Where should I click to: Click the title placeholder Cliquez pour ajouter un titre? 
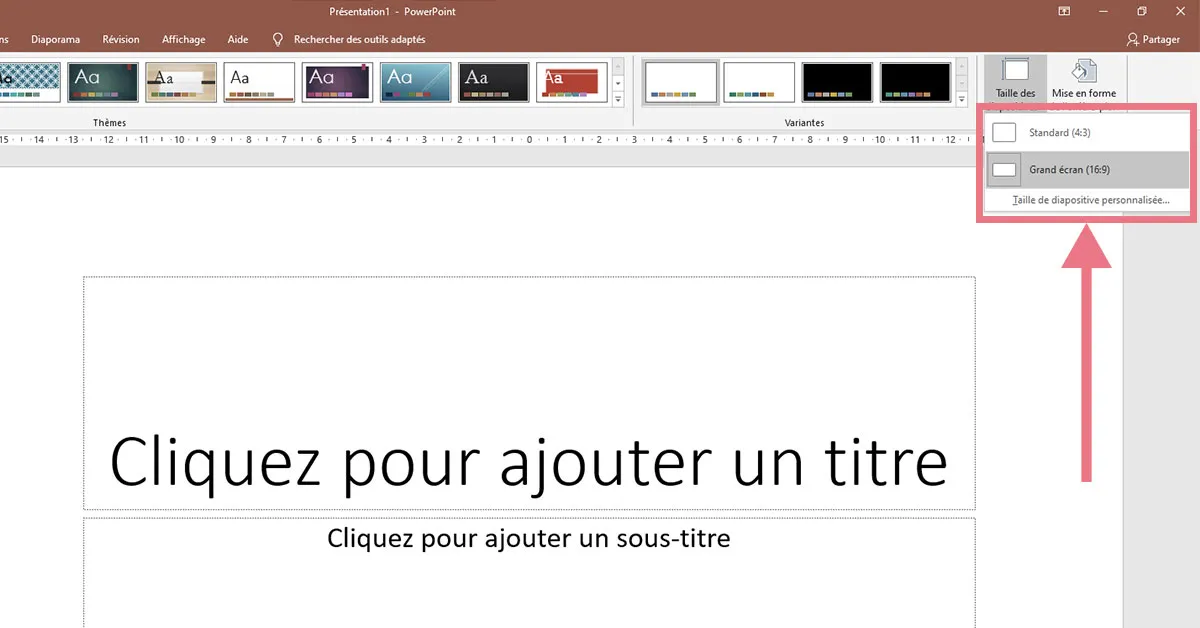529,393
